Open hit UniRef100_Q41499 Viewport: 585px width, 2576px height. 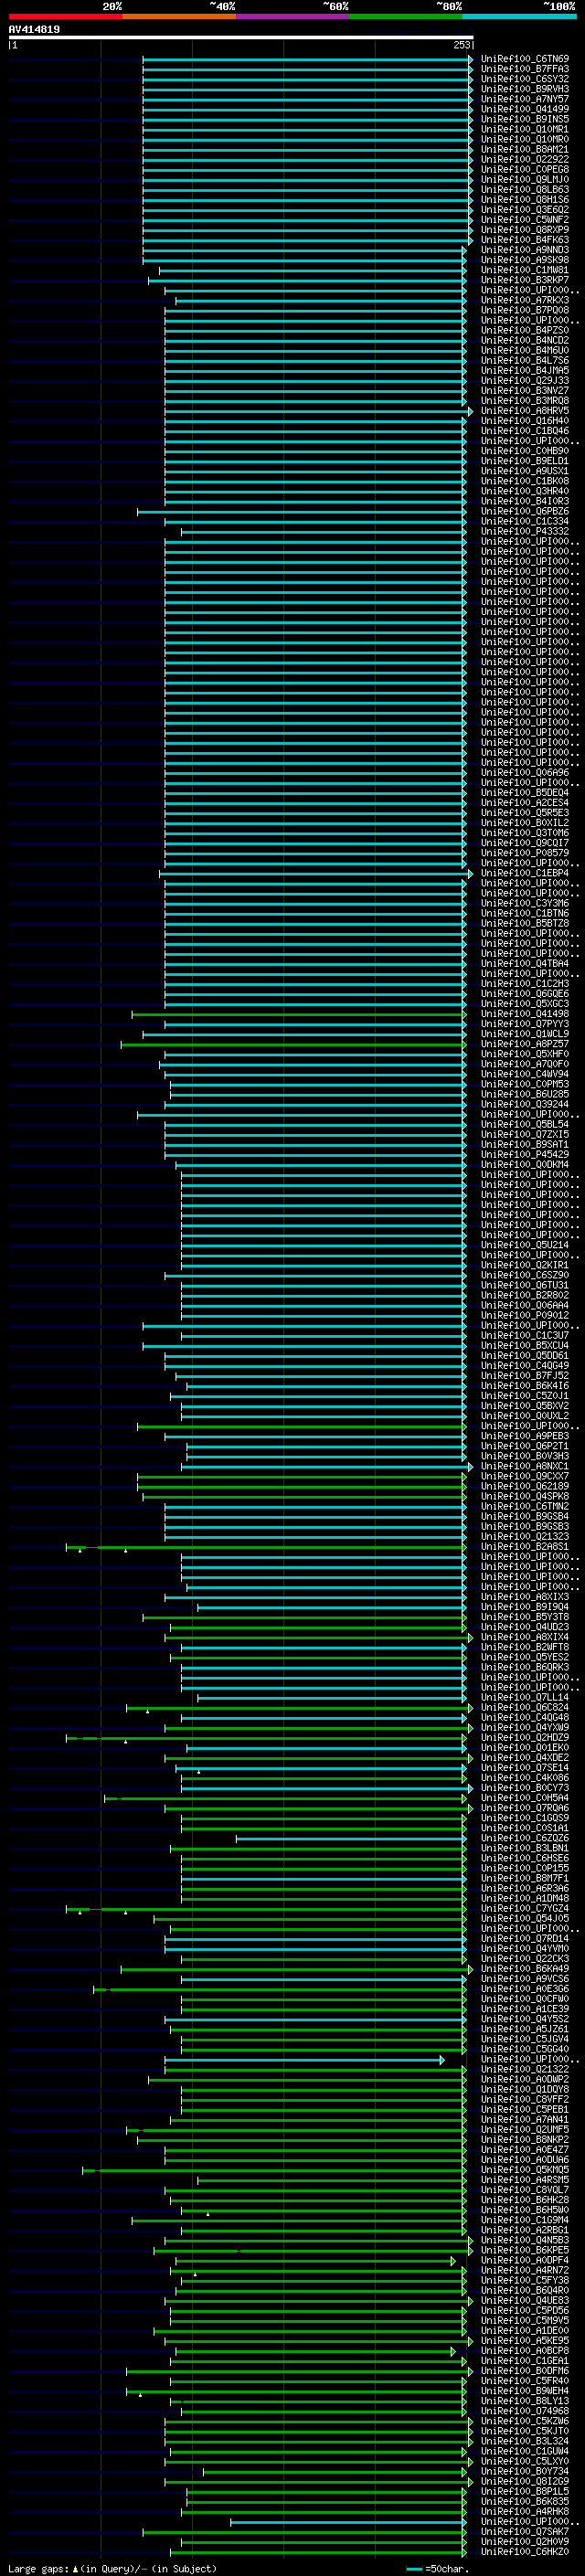pyautogui.click(x=525, y=109)
